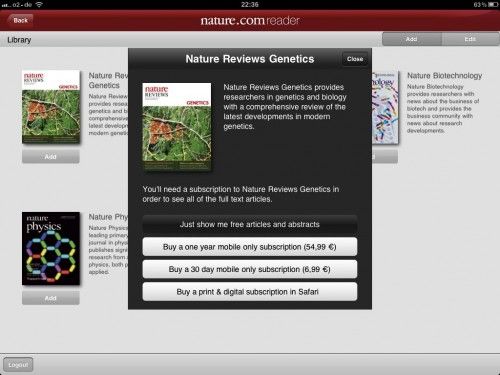The width and height of the screenshot is (500, 375).
Task: Close the Nature Reviews Genetics dialog
Action: coord(355,59)
